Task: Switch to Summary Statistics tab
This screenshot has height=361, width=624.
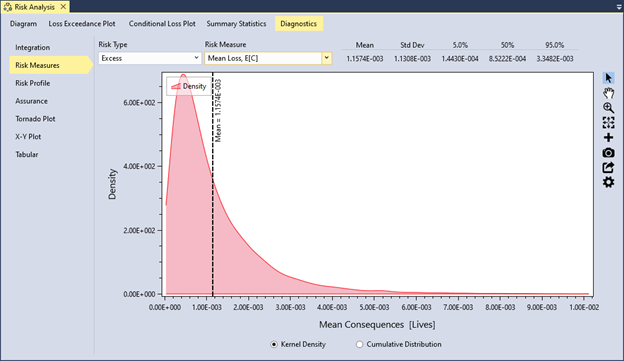Action: 236,23
